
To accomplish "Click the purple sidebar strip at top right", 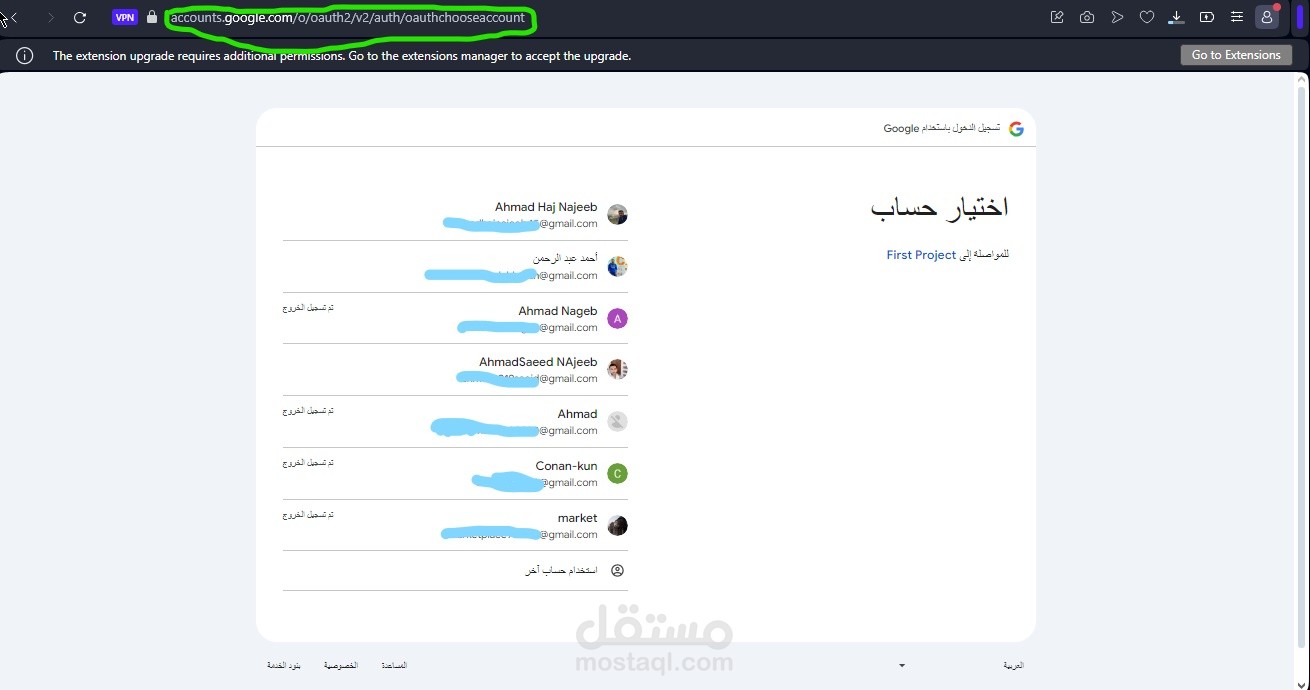I will point(1300,17).
